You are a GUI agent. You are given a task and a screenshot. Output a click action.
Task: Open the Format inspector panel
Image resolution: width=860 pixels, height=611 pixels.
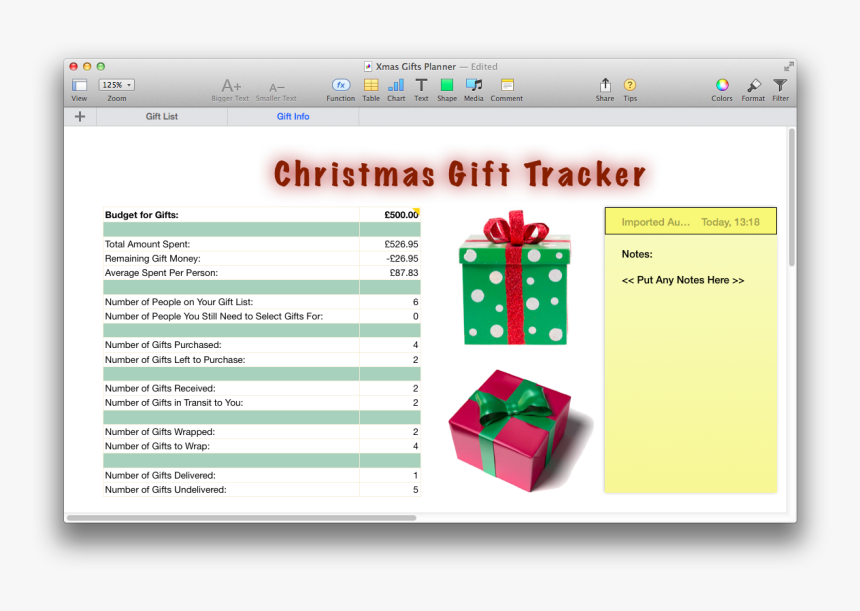(x=752, y=89)
